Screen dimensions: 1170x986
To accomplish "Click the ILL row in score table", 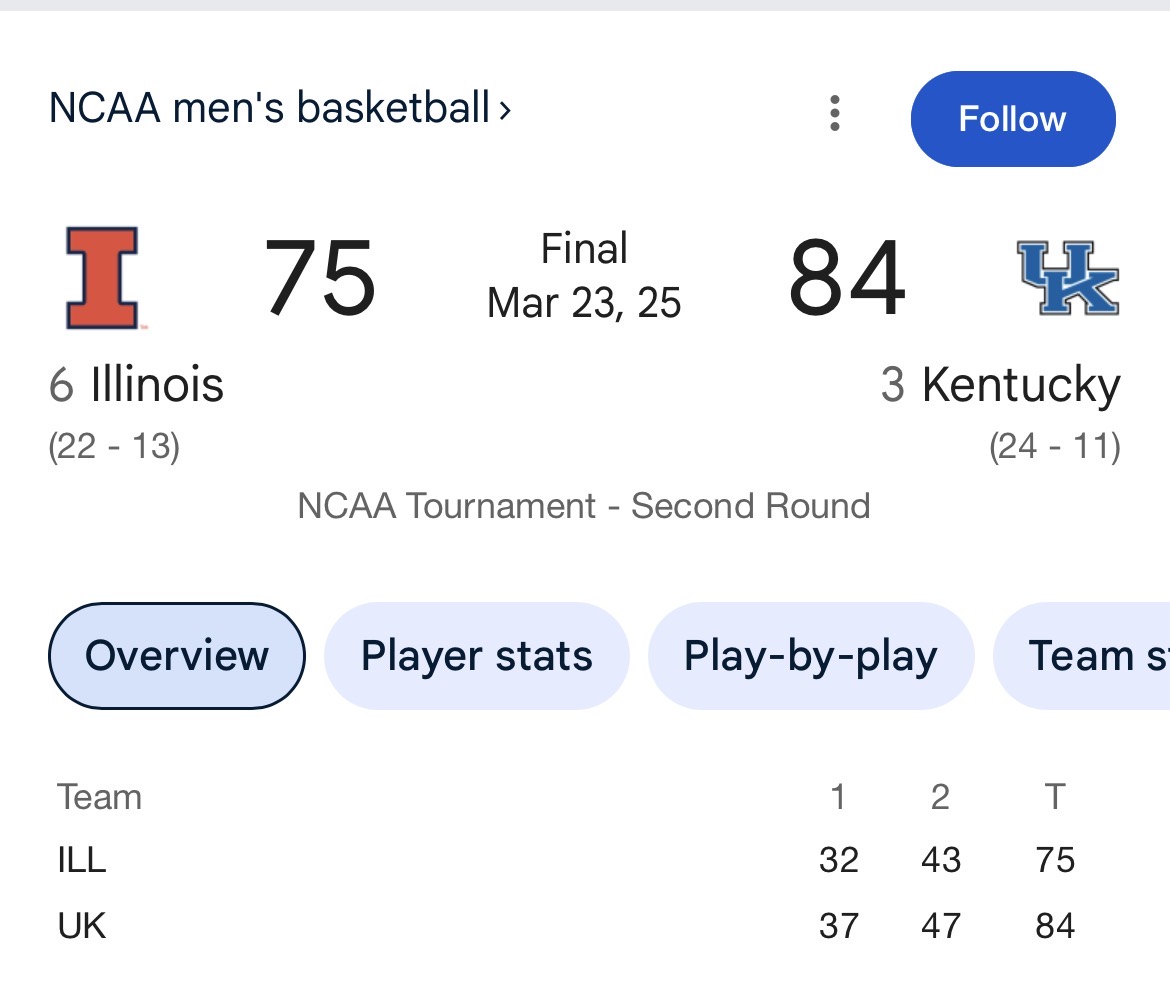I will pos(566,860).
